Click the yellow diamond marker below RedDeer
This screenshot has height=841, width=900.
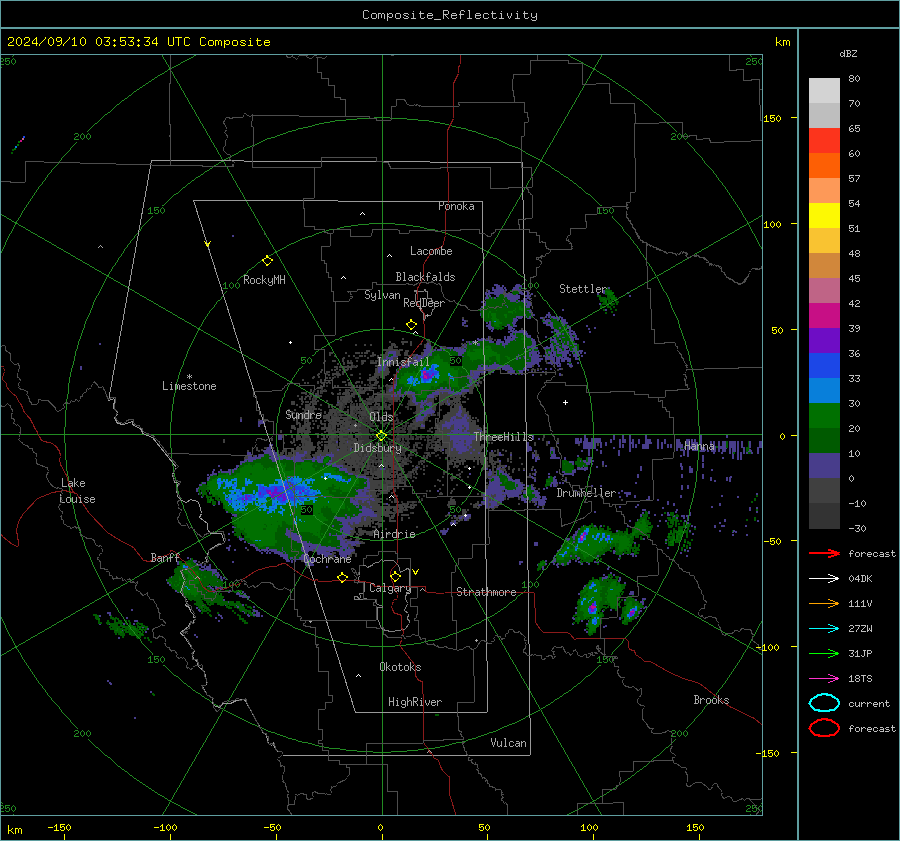(411, 325)
